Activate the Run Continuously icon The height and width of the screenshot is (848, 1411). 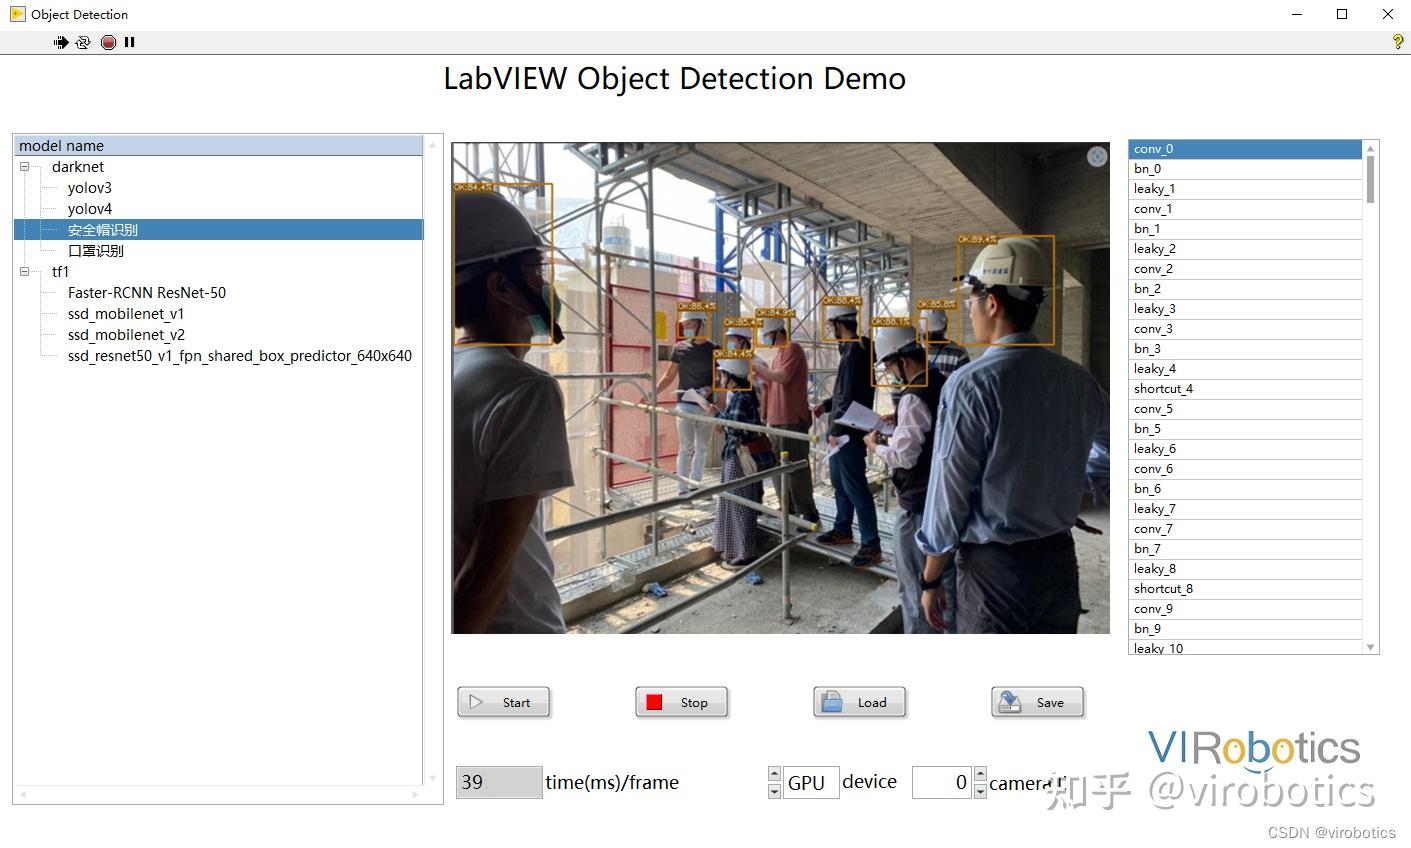click(84, 42)
